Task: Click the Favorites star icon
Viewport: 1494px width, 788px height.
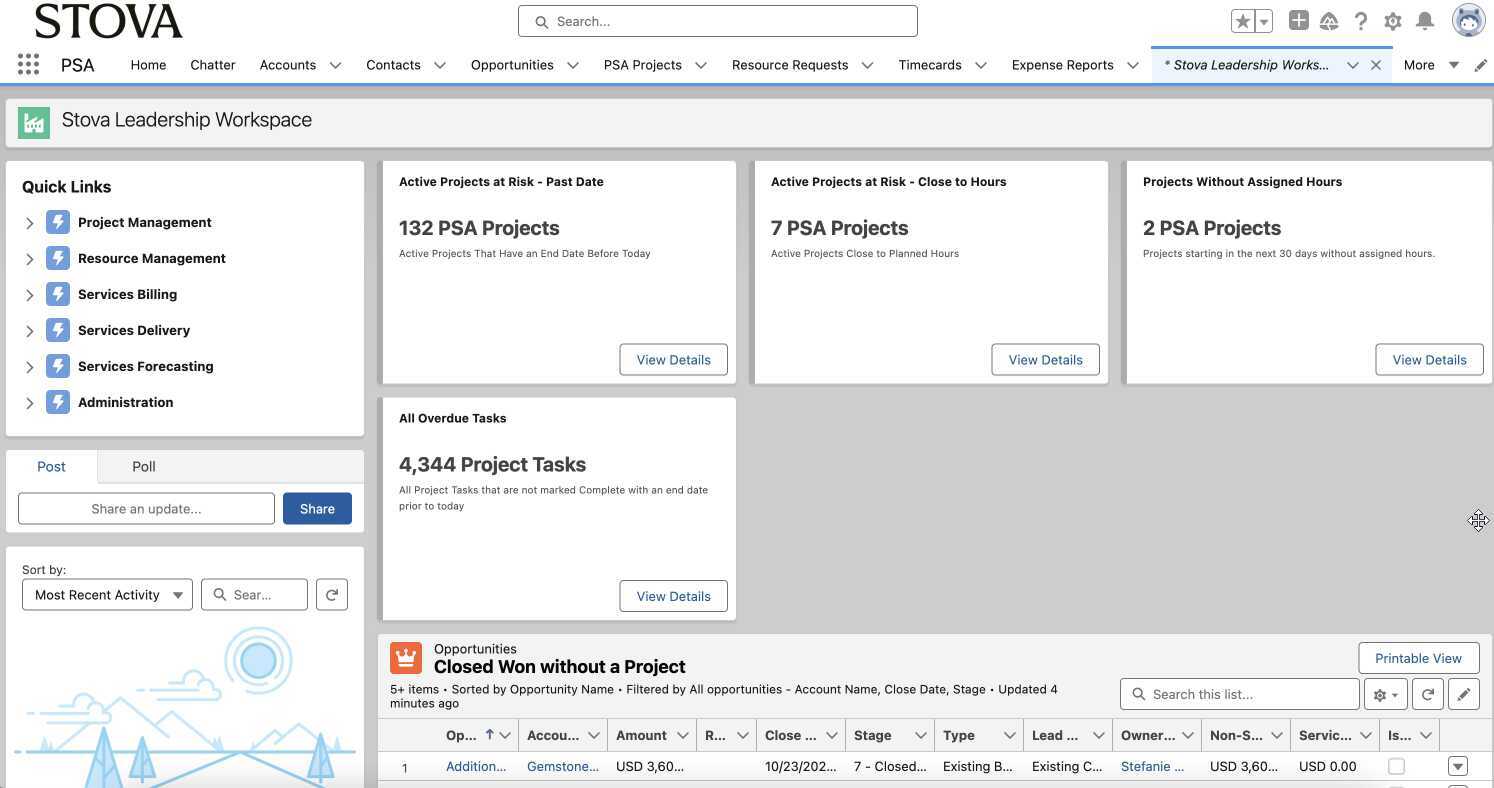Action: pyautogui.click(x=1242, y=21)
